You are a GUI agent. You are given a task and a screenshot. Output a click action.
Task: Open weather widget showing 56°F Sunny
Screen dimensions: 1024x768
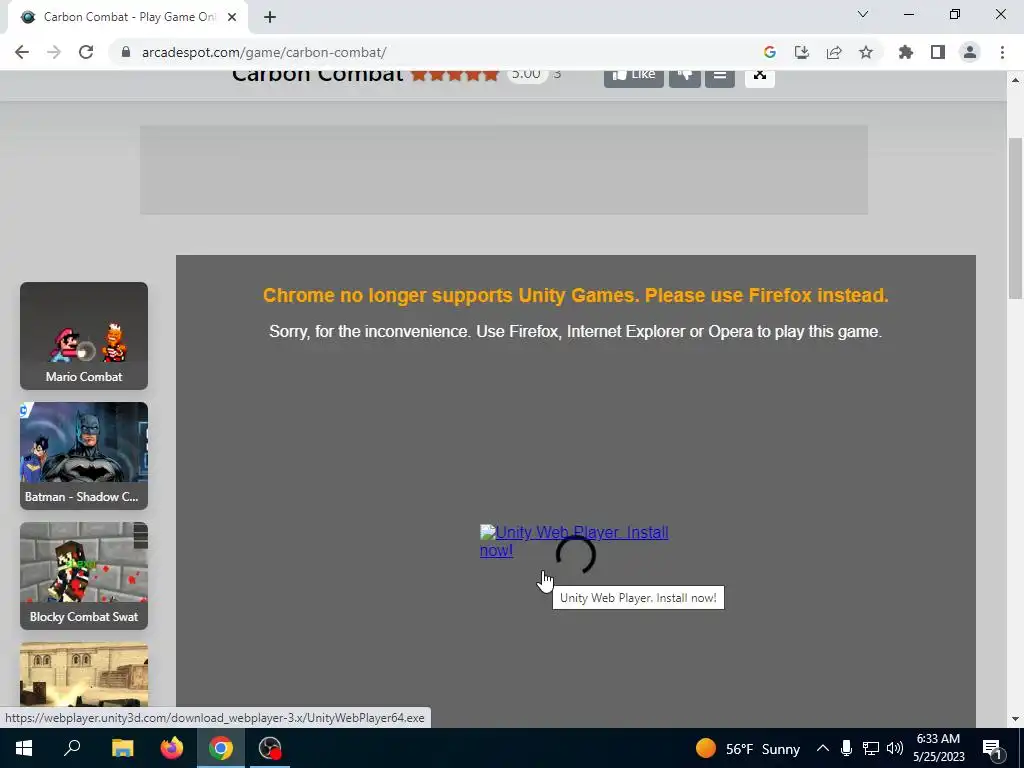tap(748, 748)
